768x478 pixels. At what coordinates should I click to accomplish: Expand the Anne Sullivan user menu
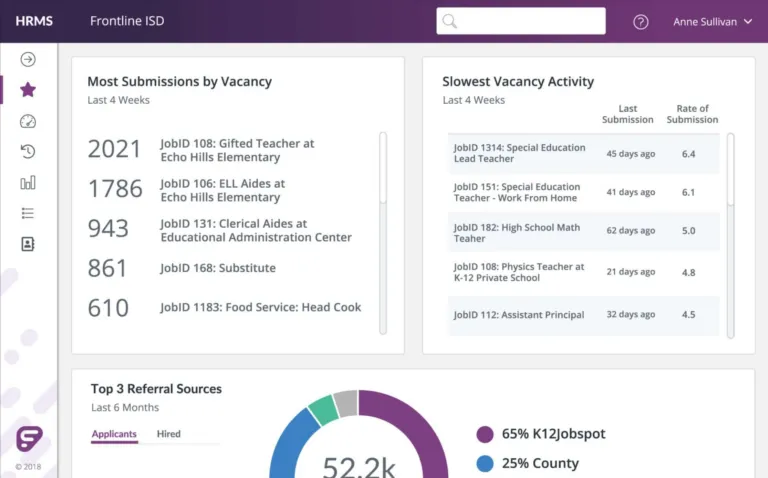tap(712, 22)
